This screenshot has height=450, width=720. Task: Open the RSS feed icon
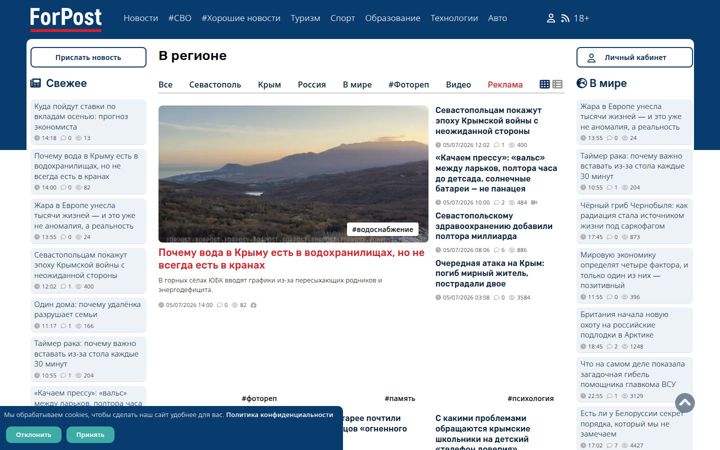(x=565, y=18)
